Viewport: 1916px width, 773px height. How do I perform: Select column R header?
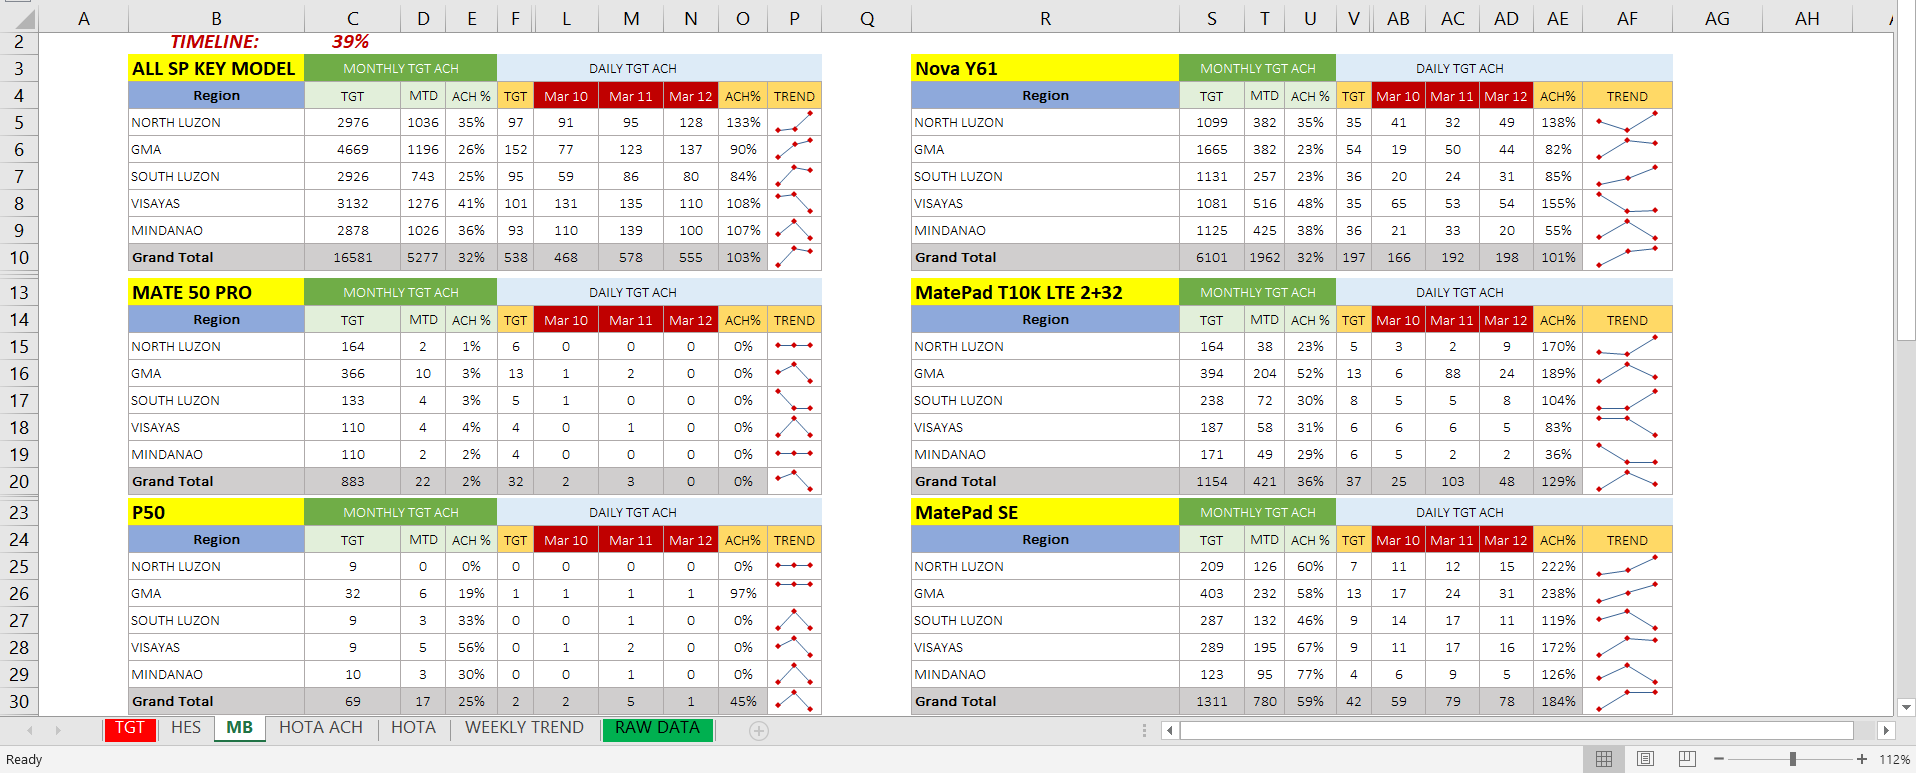[x=1045, y=19]
